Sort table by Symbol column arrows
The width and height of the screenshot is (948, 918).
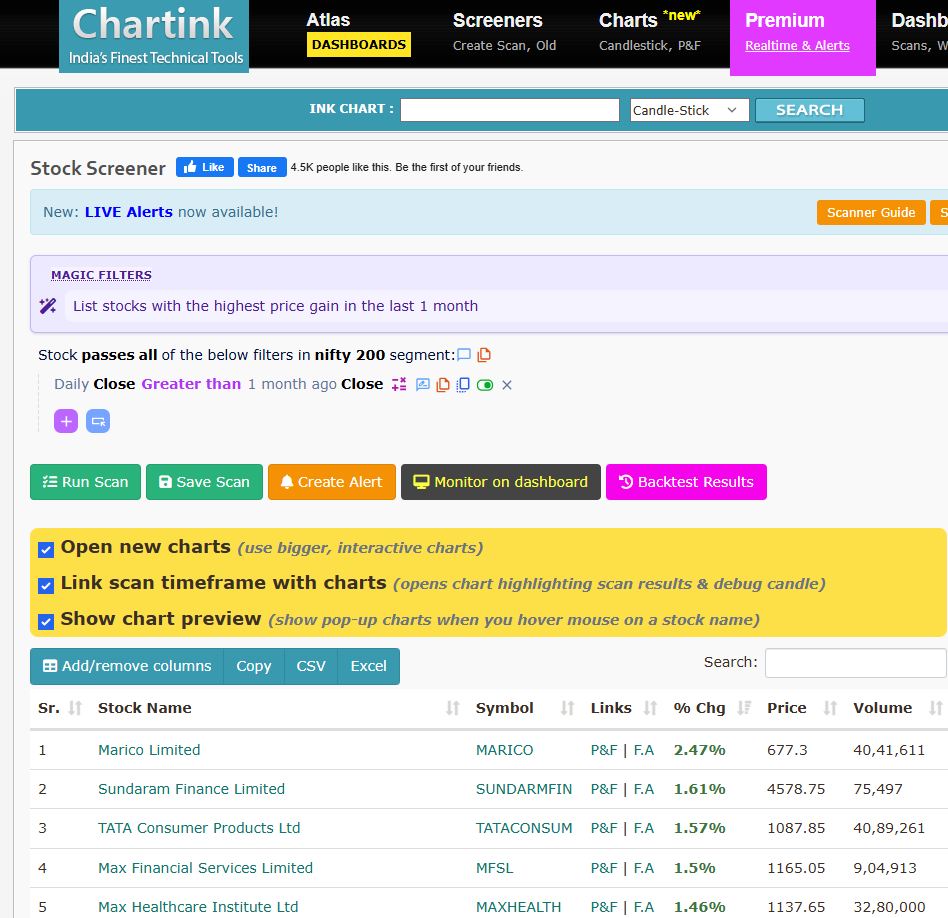(x=567, y=708)
